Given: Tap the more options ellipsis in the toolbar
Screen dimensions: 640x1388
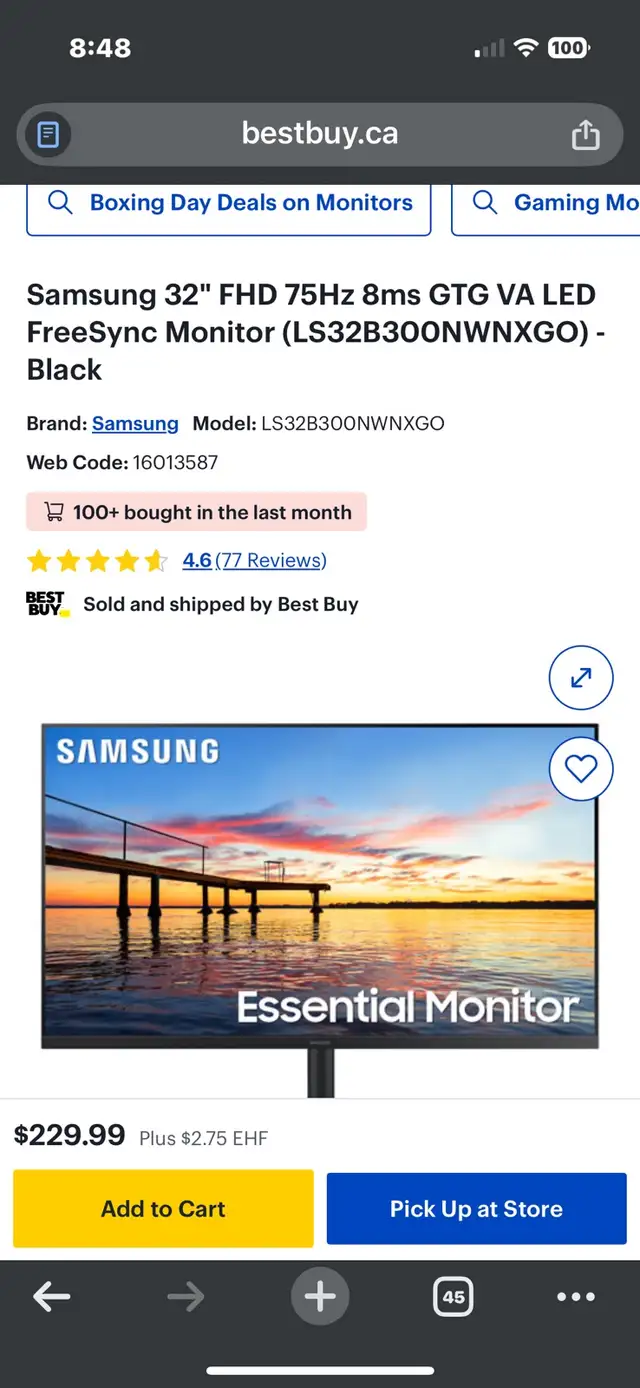Looking at the screenshot, I should (575, 1296).
